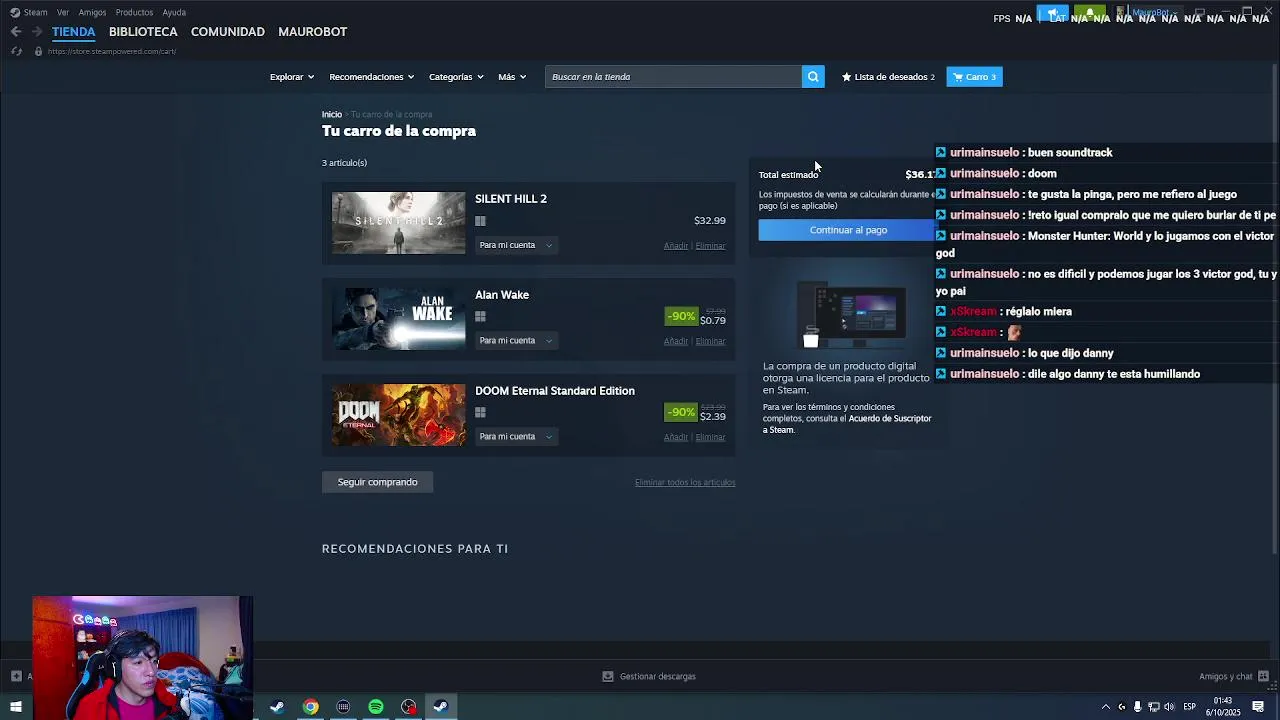Screen dimensions: 1280x720
Task: Click Windows platform icon under DOOM Eternal
Action: coord(480,413)
